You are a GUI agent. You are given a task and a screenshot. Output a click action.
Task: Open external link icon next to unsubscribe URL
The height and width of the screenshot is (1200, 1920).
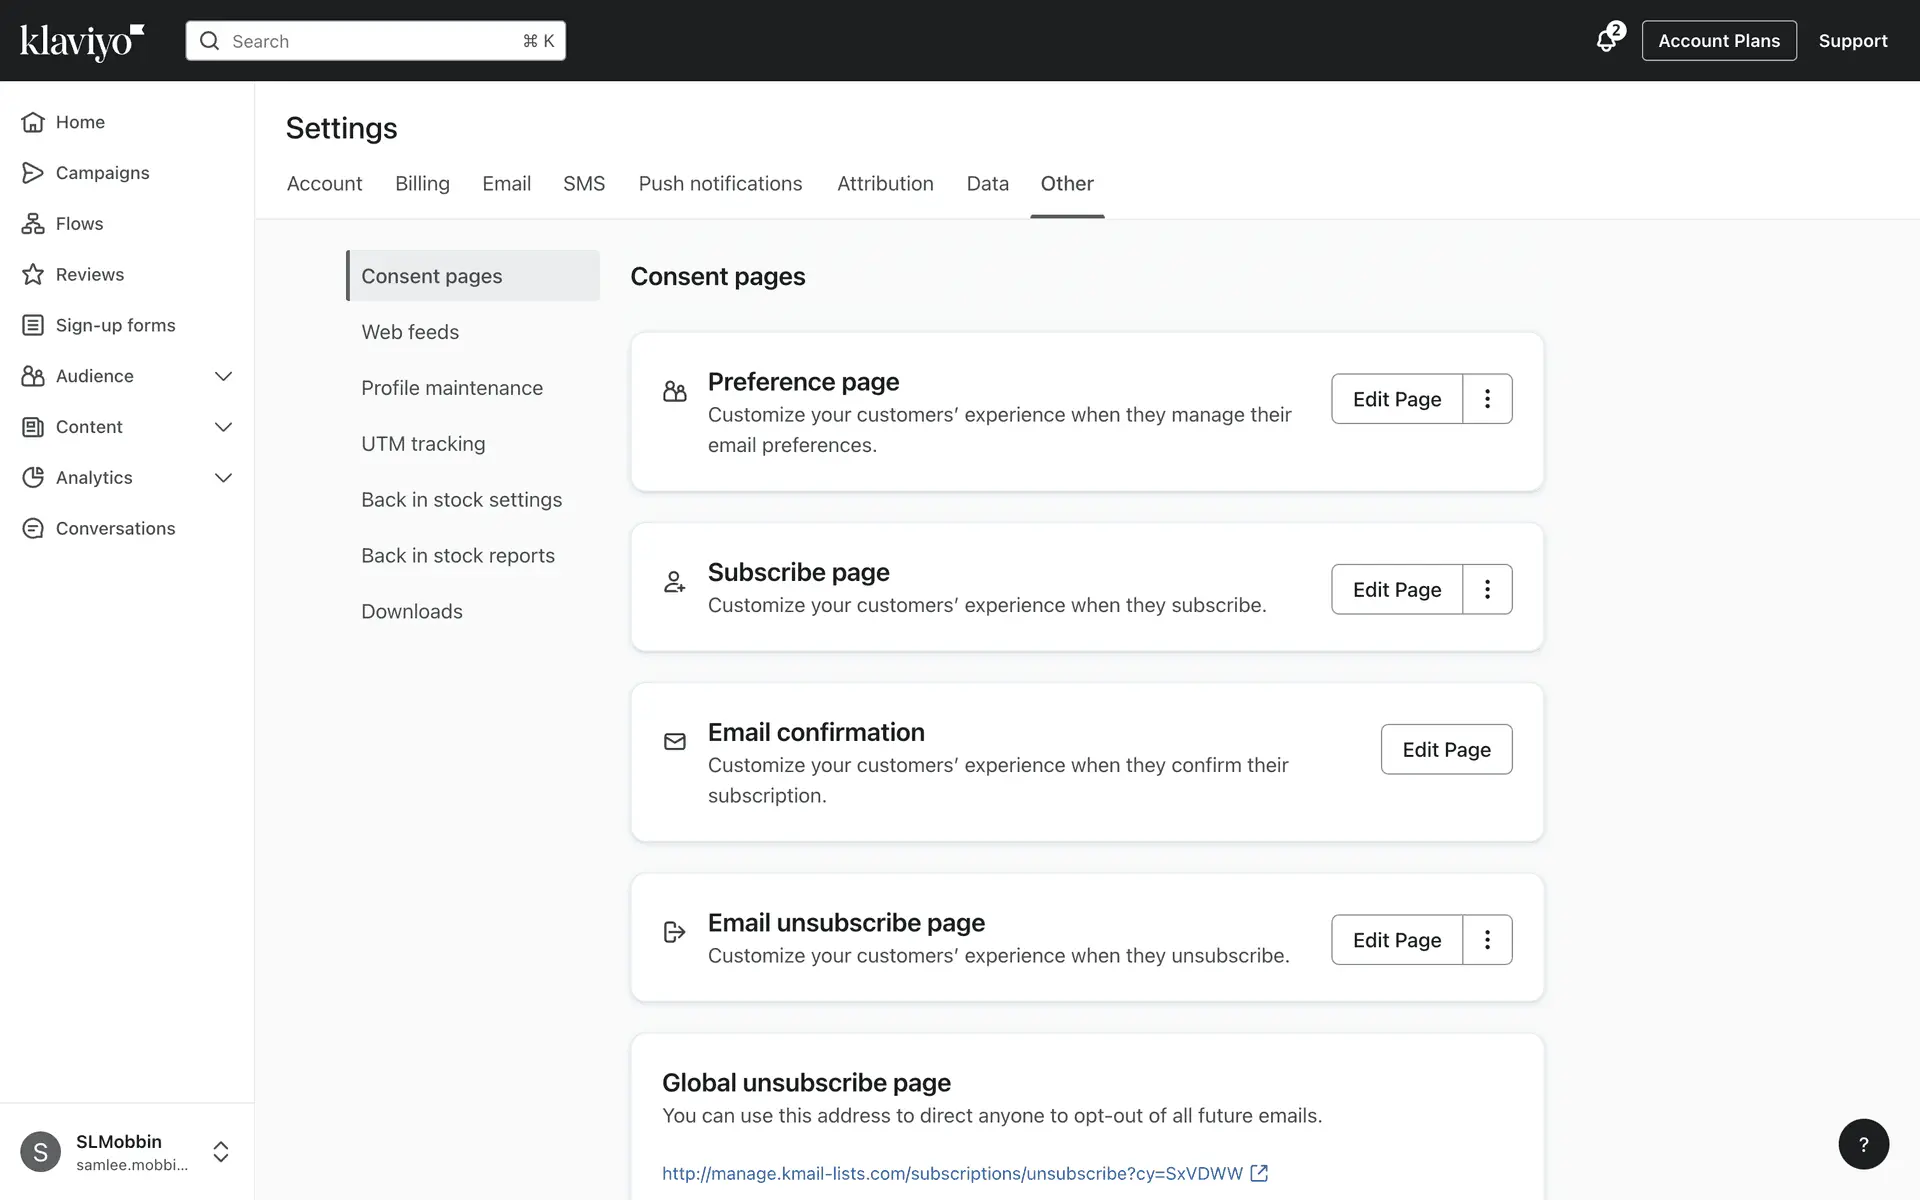[x=1259, y=1173]
